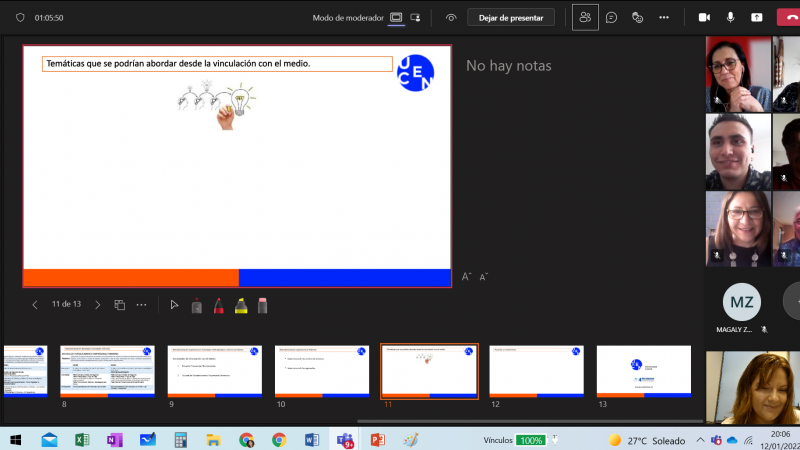Image resolution: width=800 pixels, height=450 pixels.
Task: Select the red pen annotation tool
Action: 218,305
